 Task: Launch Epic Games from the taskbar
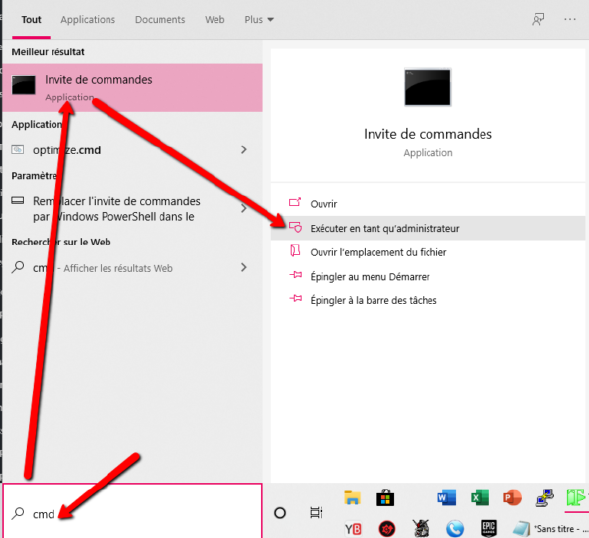489,528
